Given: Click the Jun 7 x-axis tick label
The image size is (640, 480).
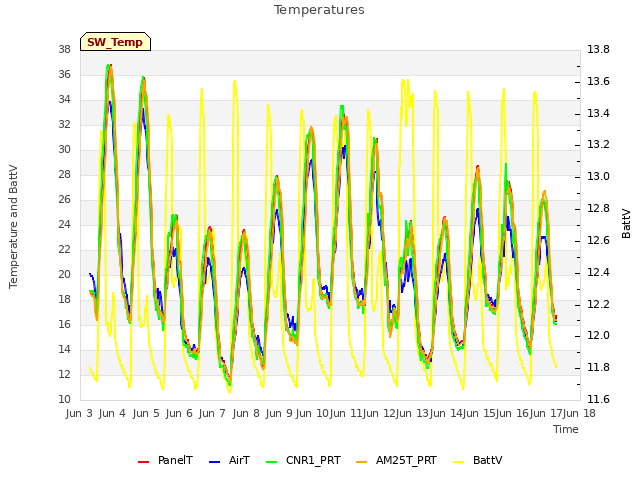Looking at the screenshot, I should pos(212,413).
